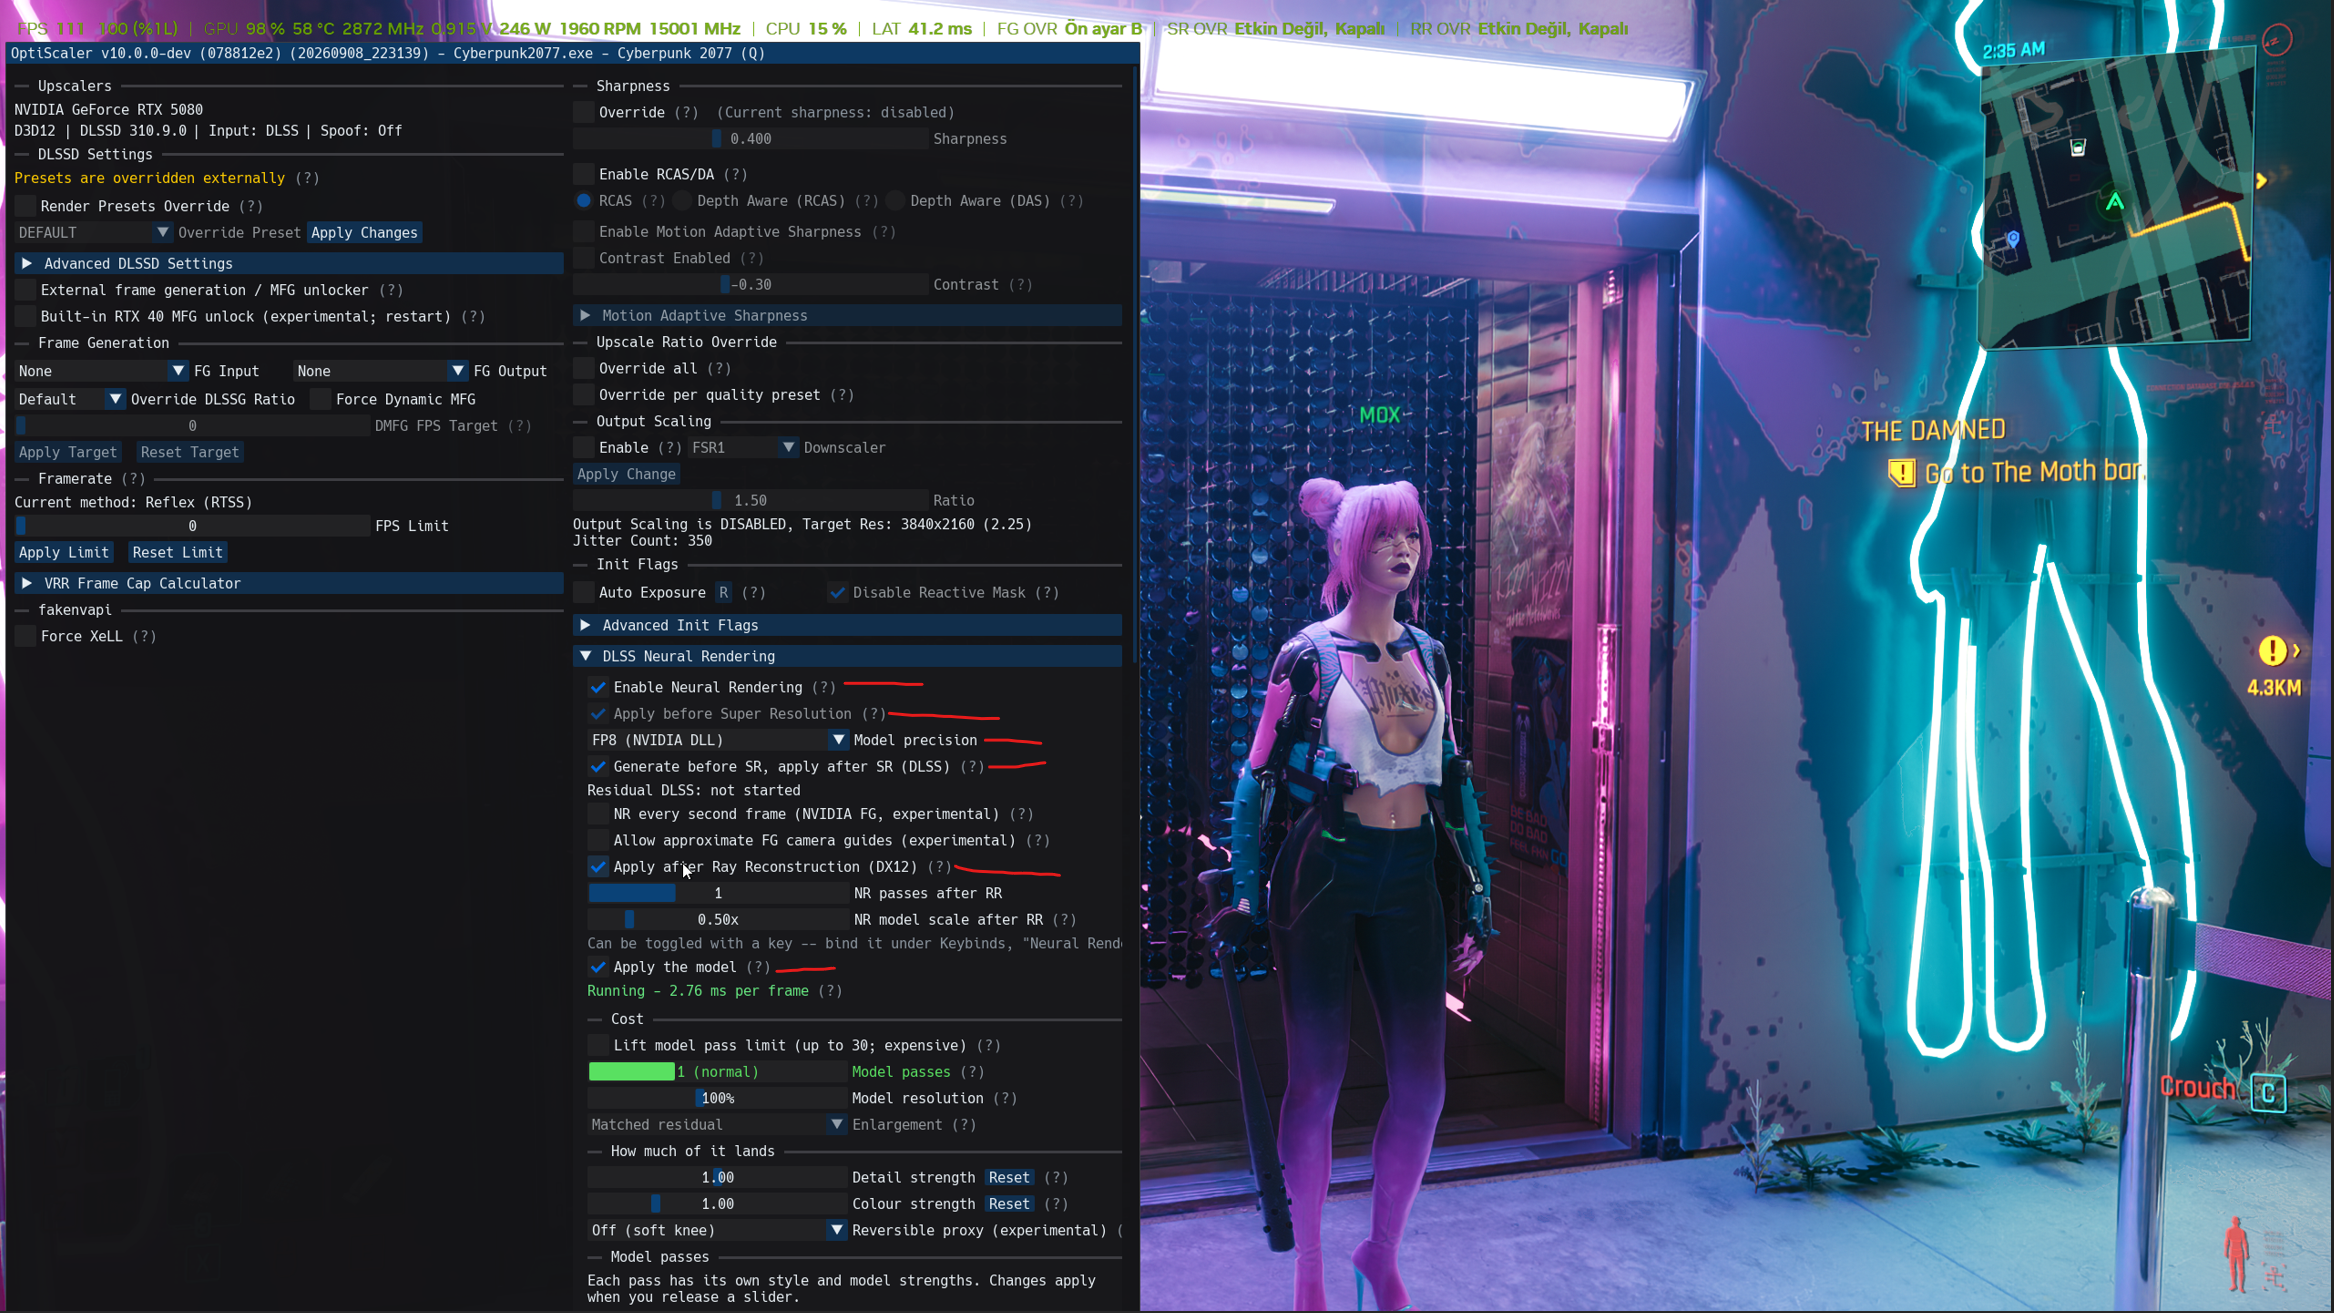Click the Crouch C key prompt
The width and height of the screenshot is (2334, 1313).
(2269, 1092)
